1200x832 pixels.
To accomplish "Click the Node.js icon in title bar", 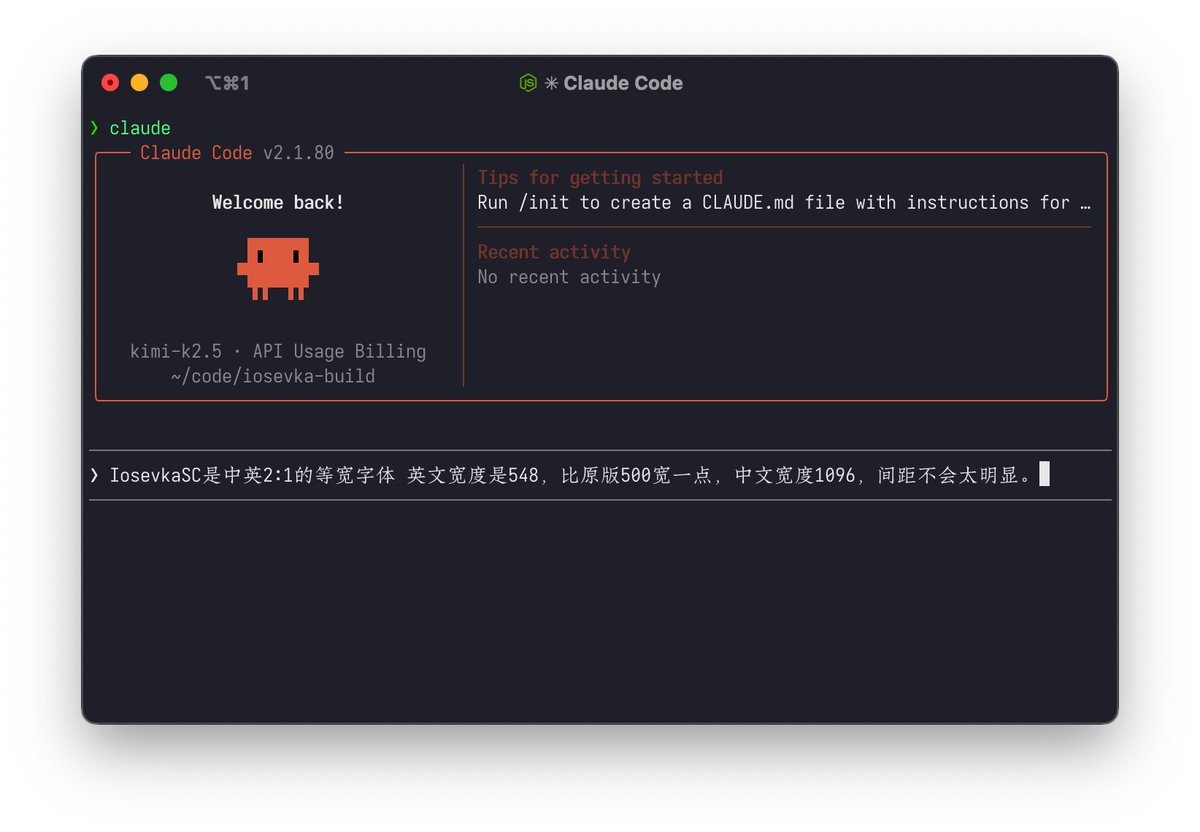I will coord(528,83).
